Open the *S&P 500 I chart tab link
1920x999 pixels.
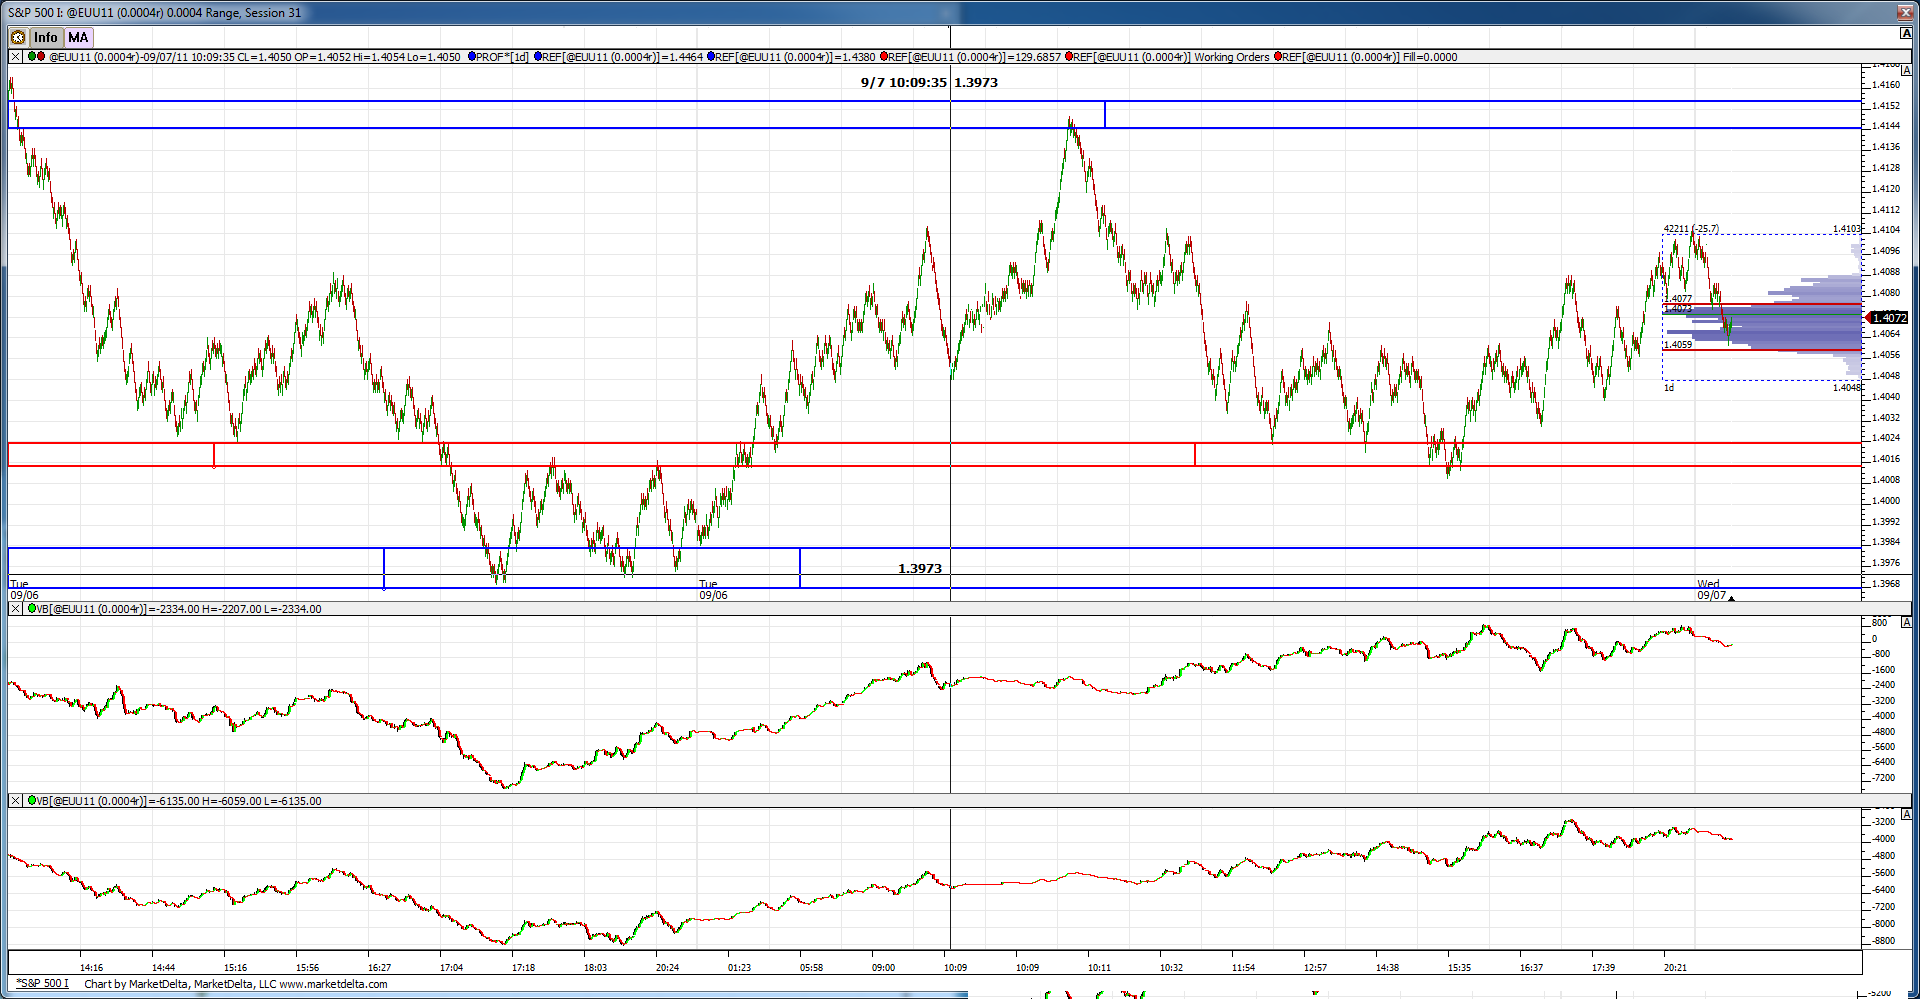pyautogui.click(x=42, y=984)
